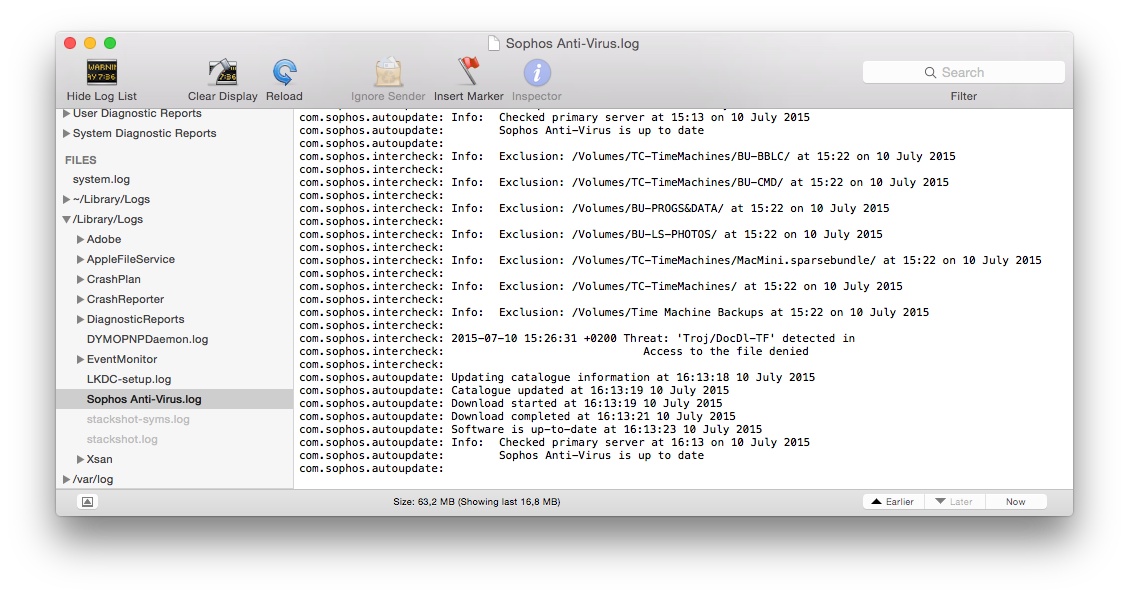Click the 'Size: 63,2 MB' status text
The image size is (1129, 596).
click(477, 502)
